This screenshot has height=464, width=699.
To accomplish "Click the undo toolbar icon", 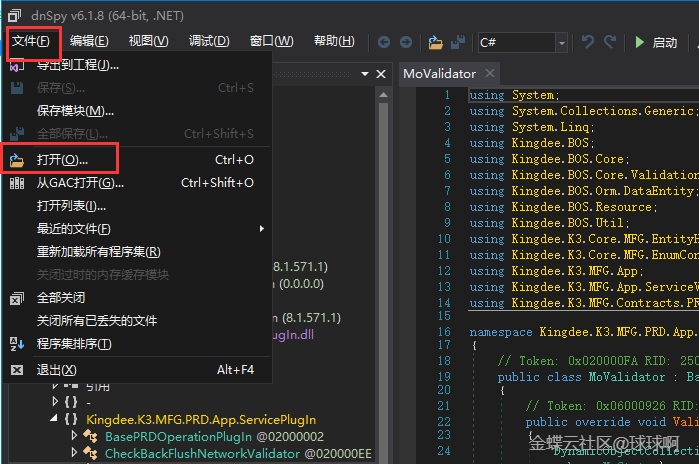I will 588,42.
